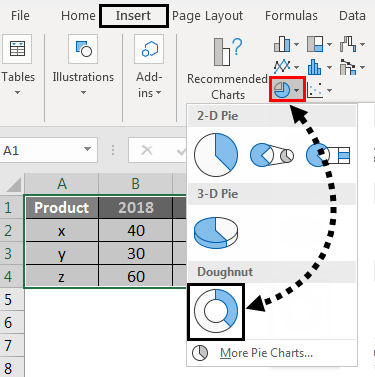Insert a Hierarchy treemap chart
Image resolution: width=375 pixels, height=377 pixels.
pyautogui.click(x=315, y=44)
